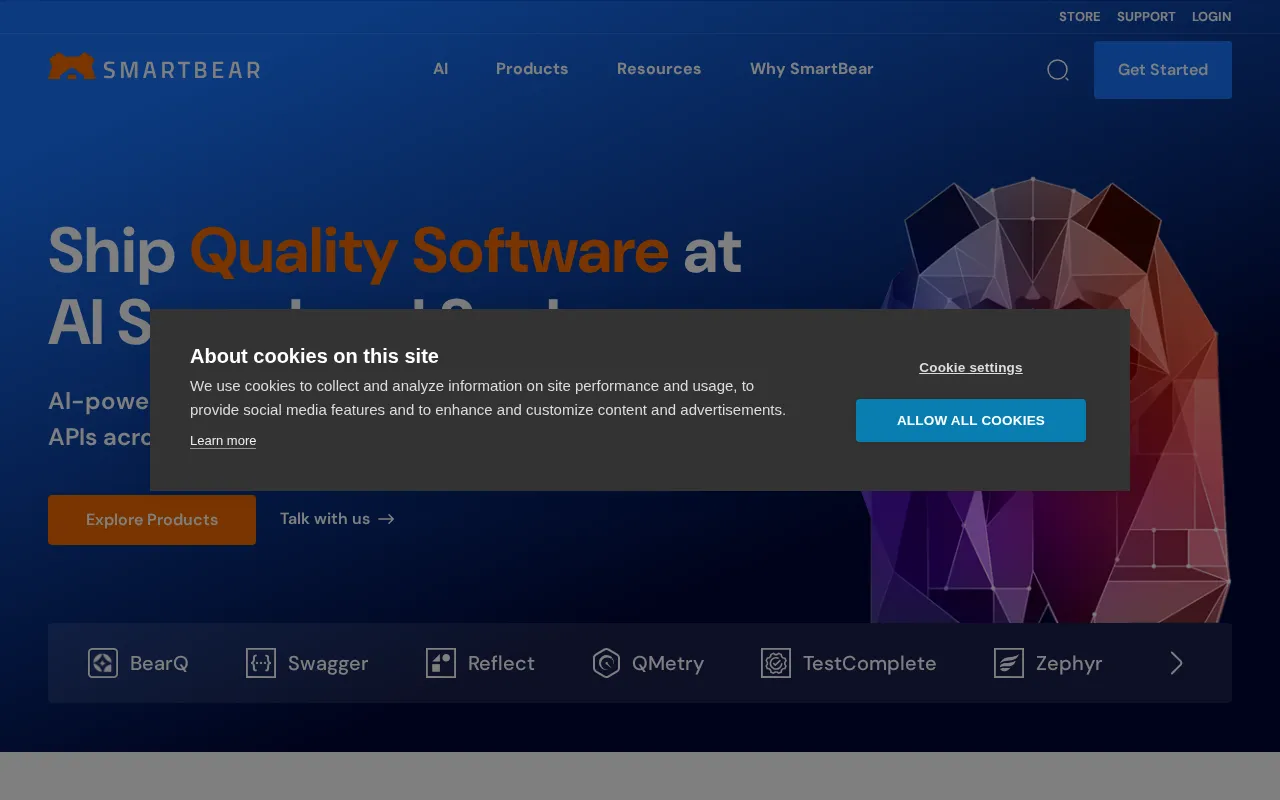Click the TestComplete badge icon
This screenshot has width=1280, height=800.
776,663
